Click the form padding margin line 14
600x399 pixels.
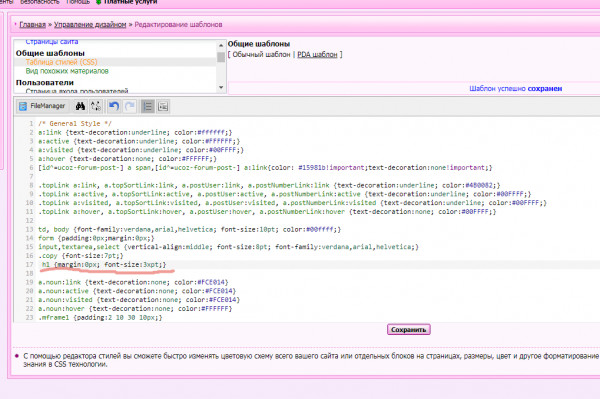pyautogui.click(x=96, y=238)
